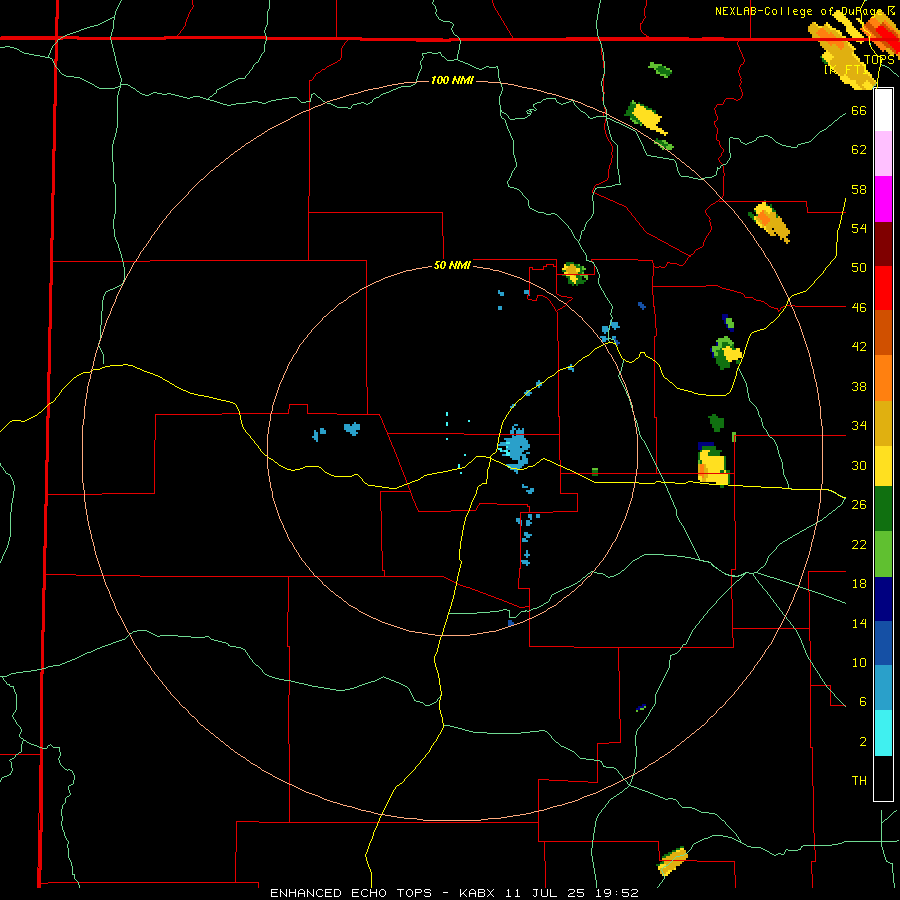The height and width of the screenshot is (900, 900).
Task: Select the bright yellow legend swatch
Action: (883, 466)
